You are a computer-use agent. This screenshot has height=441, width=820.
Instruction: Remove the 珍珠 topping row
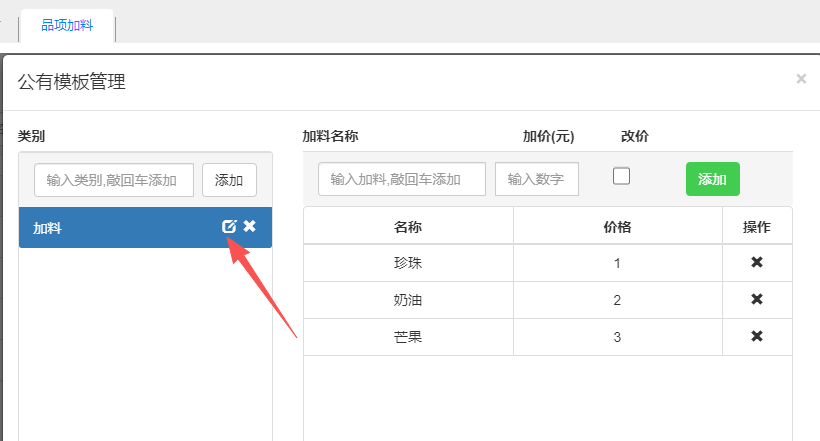click(757, 263)
